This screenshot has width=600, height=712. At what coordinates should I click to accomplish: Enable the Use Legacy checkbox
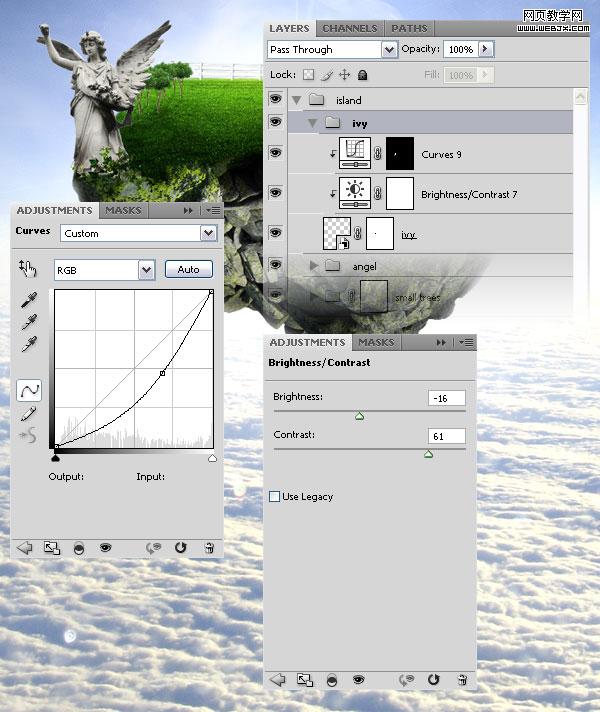274,496
